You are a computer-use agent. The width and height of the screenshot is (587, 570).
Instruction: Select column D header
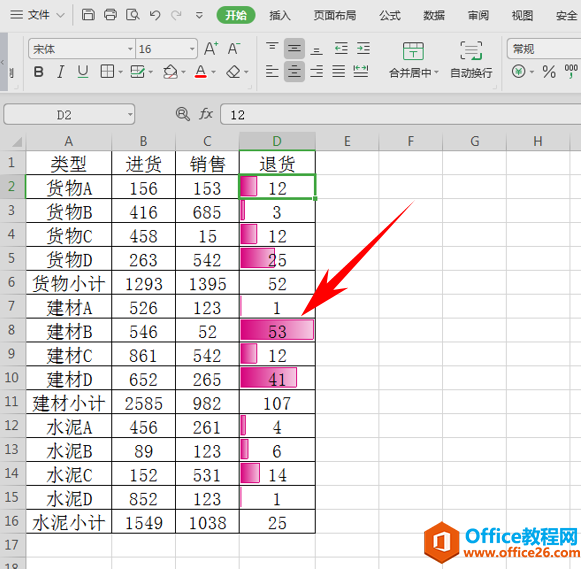point(277,141)
